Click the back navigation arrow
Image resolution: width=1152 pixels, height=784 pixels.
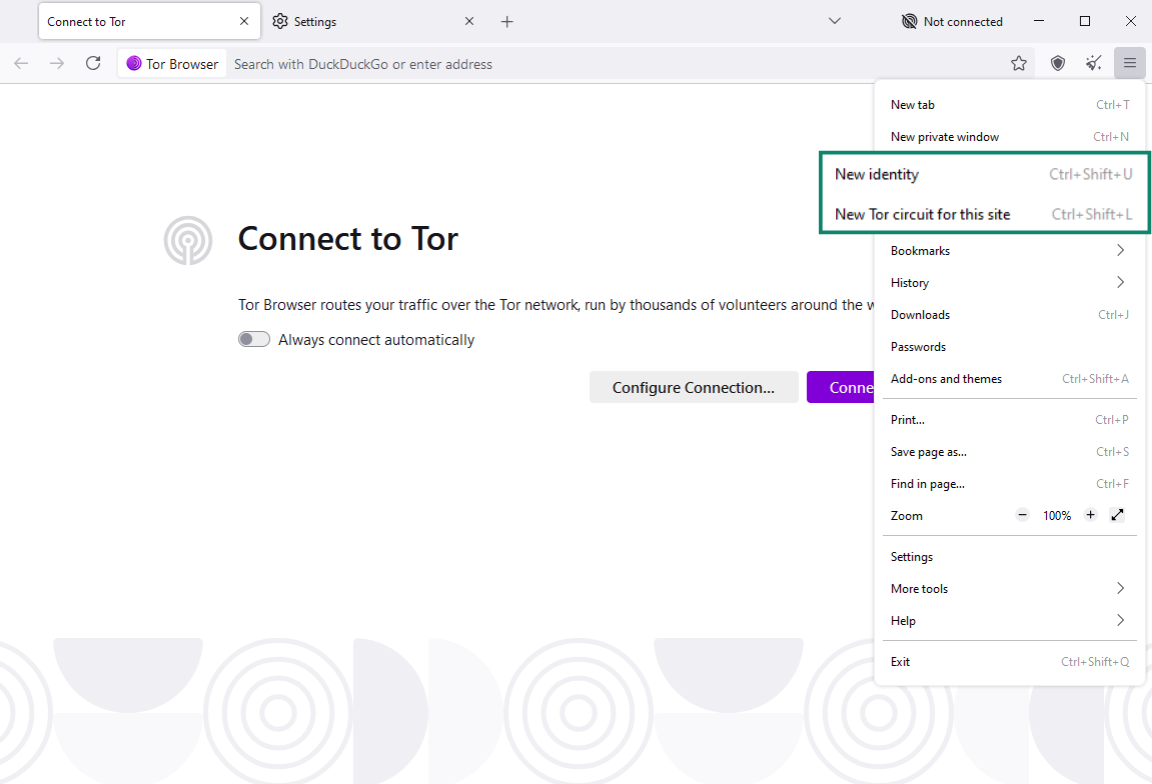[21, 62]
